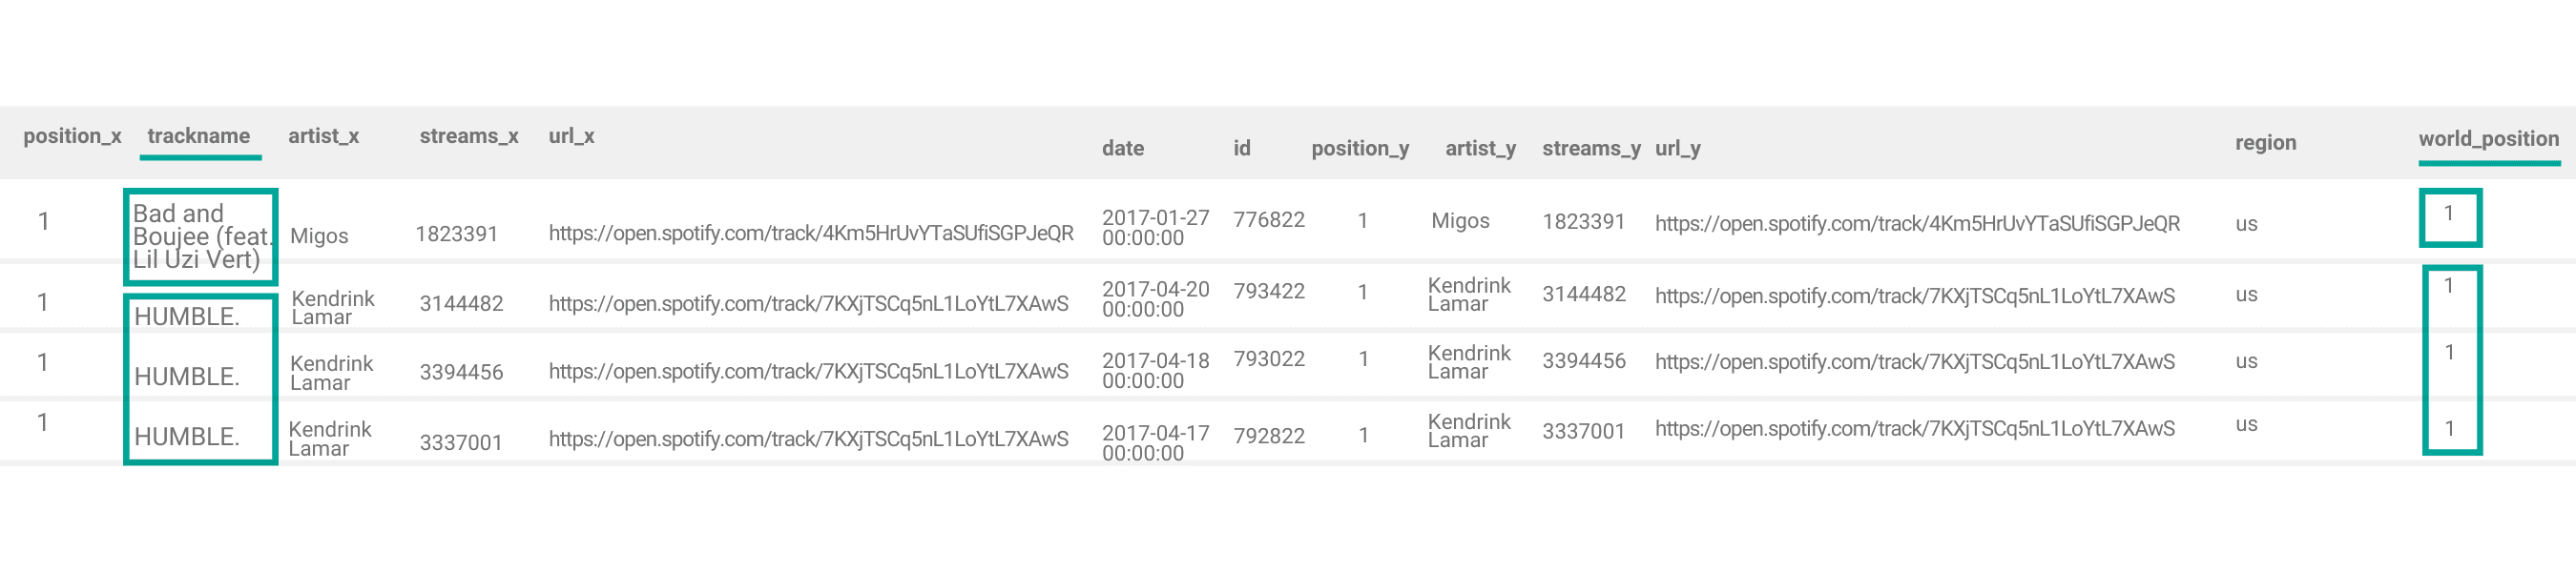Click the date cell 2017-04-17
Screen dimensions: 2576x572
1155,442
